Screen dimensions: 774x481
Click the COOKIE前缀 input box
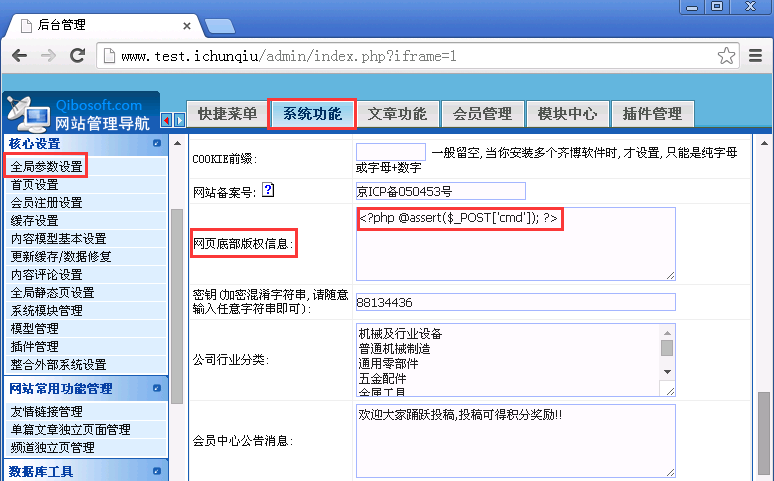click(391, 152)
